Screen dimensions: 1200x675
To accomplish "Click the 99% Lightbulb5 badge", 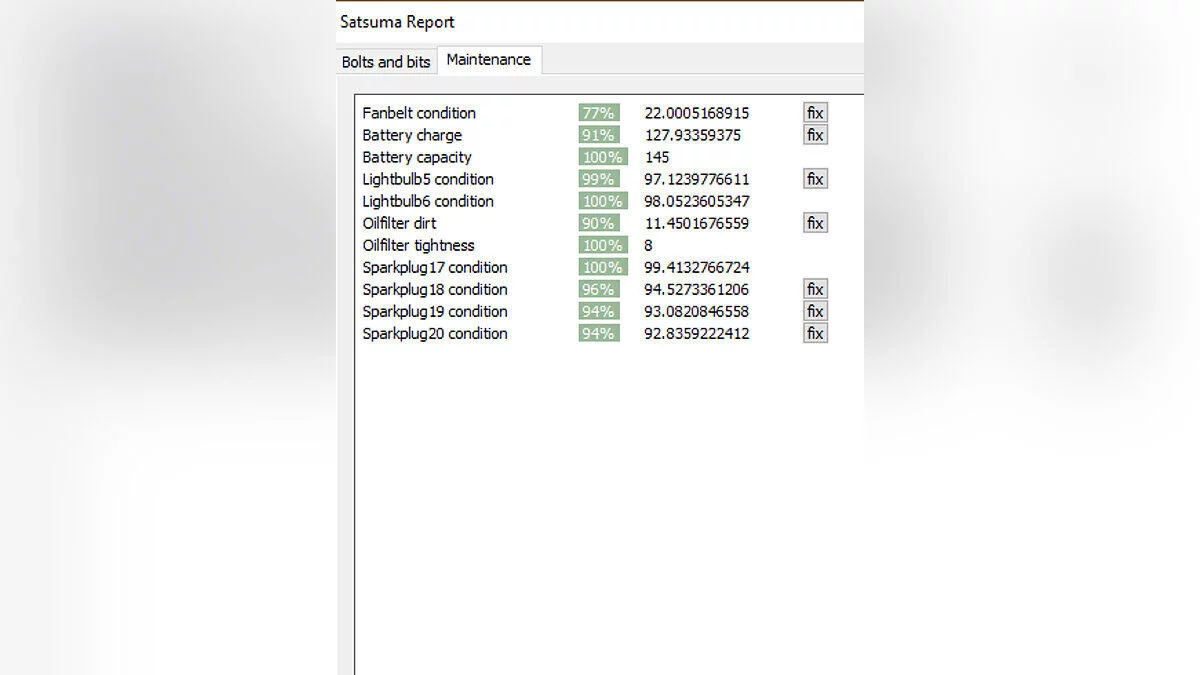I will [x=599, y=179].
